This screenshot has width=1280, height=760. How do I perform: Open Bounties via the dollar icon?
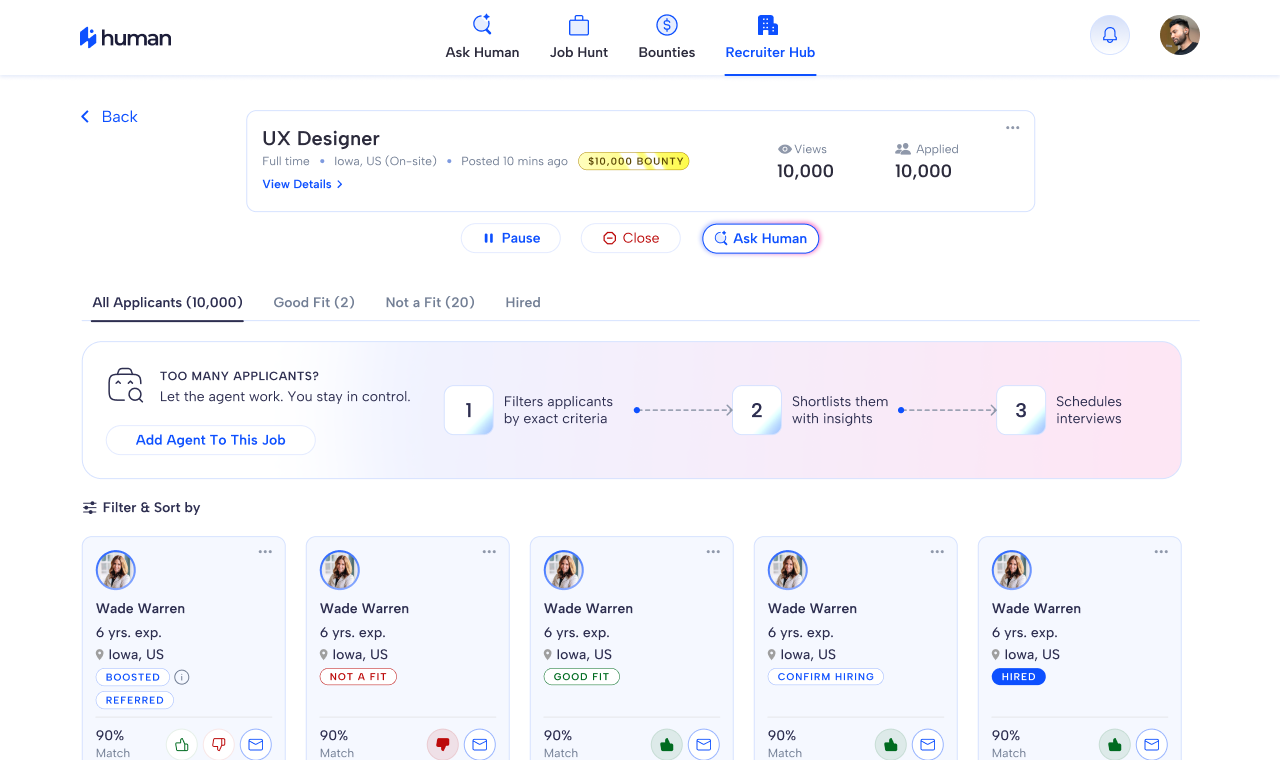666,24
